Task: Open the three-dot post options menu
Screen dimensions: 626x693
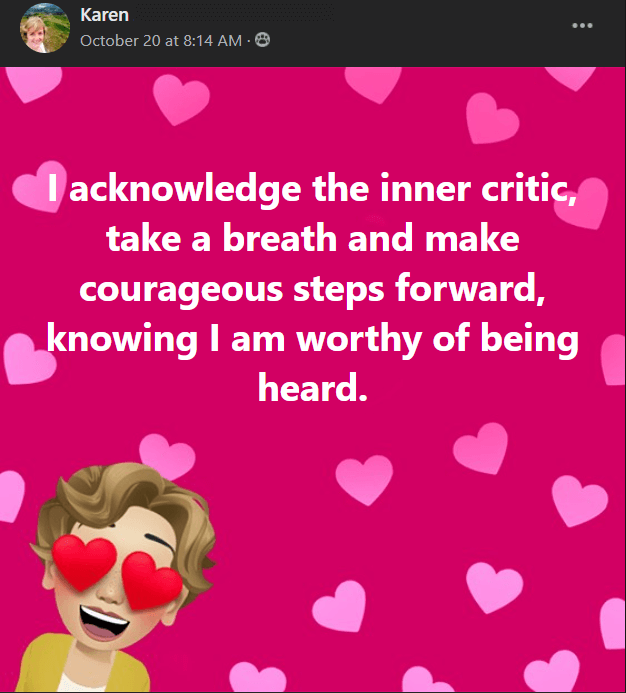Action: pyautogui.click(x=582, y=26)
